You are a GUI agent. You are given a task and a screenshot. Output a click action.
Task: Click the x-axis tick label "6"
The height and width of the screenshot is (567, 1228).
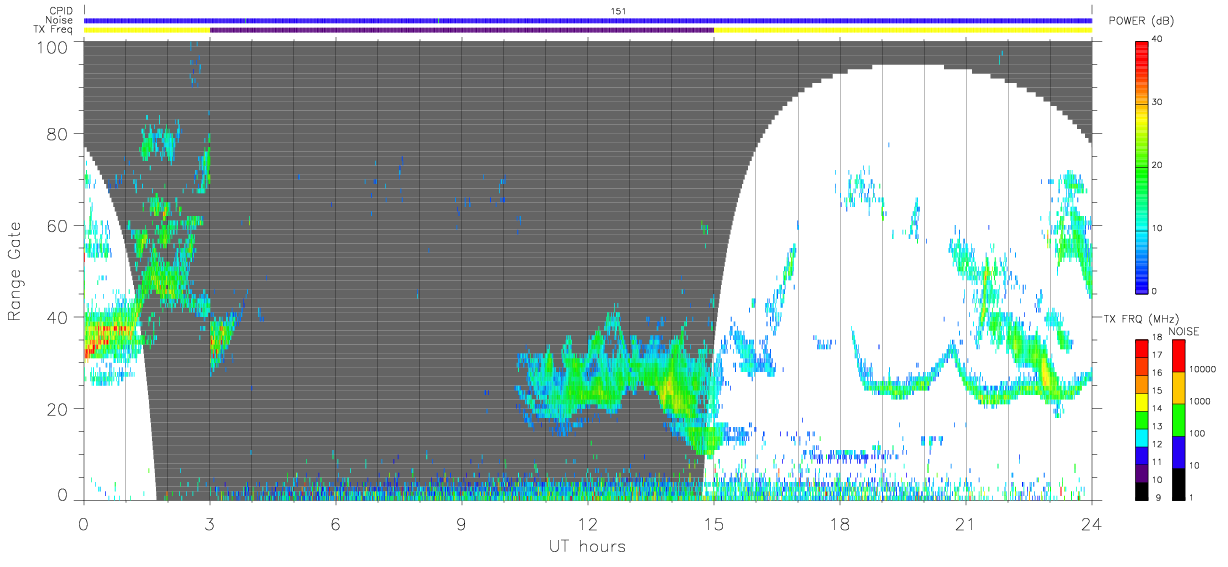pyautogui.click(x=335, y=522)
